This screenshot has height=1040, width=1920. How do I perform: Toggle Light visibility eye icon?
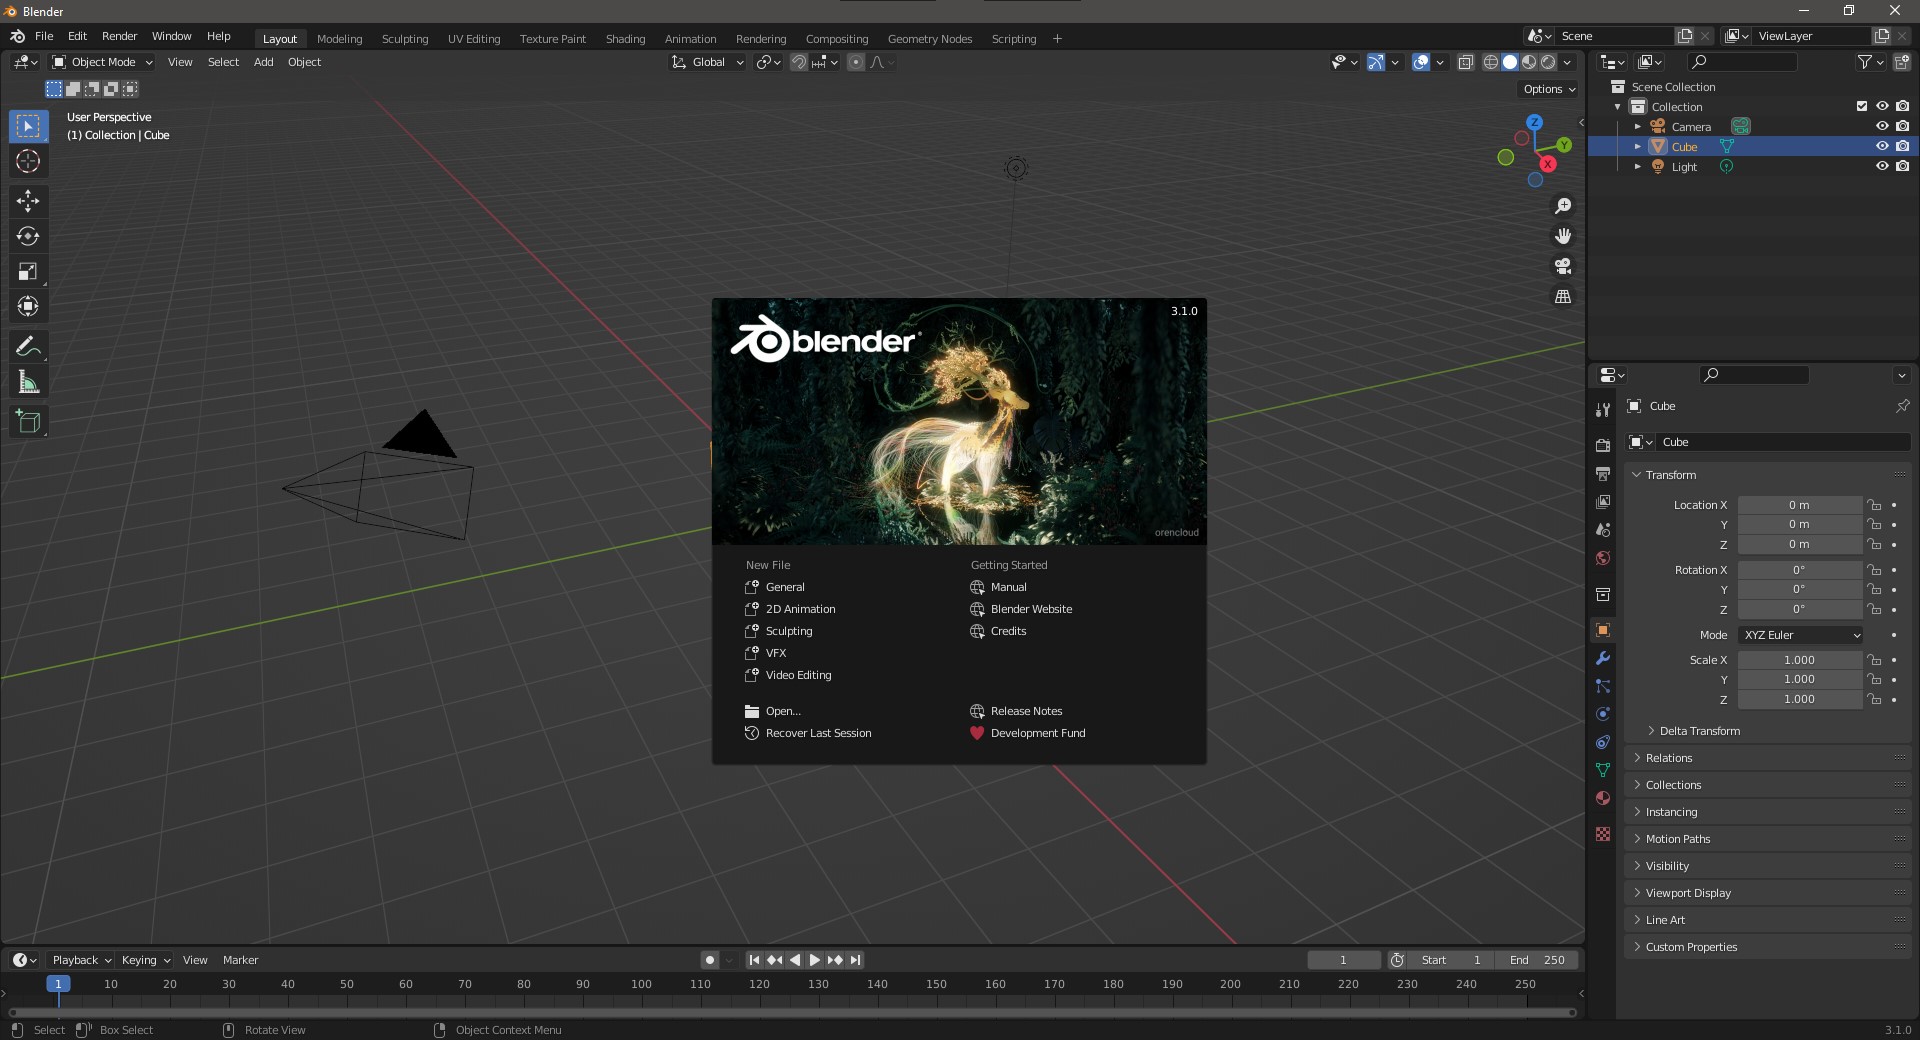[x=1881, y=166]
